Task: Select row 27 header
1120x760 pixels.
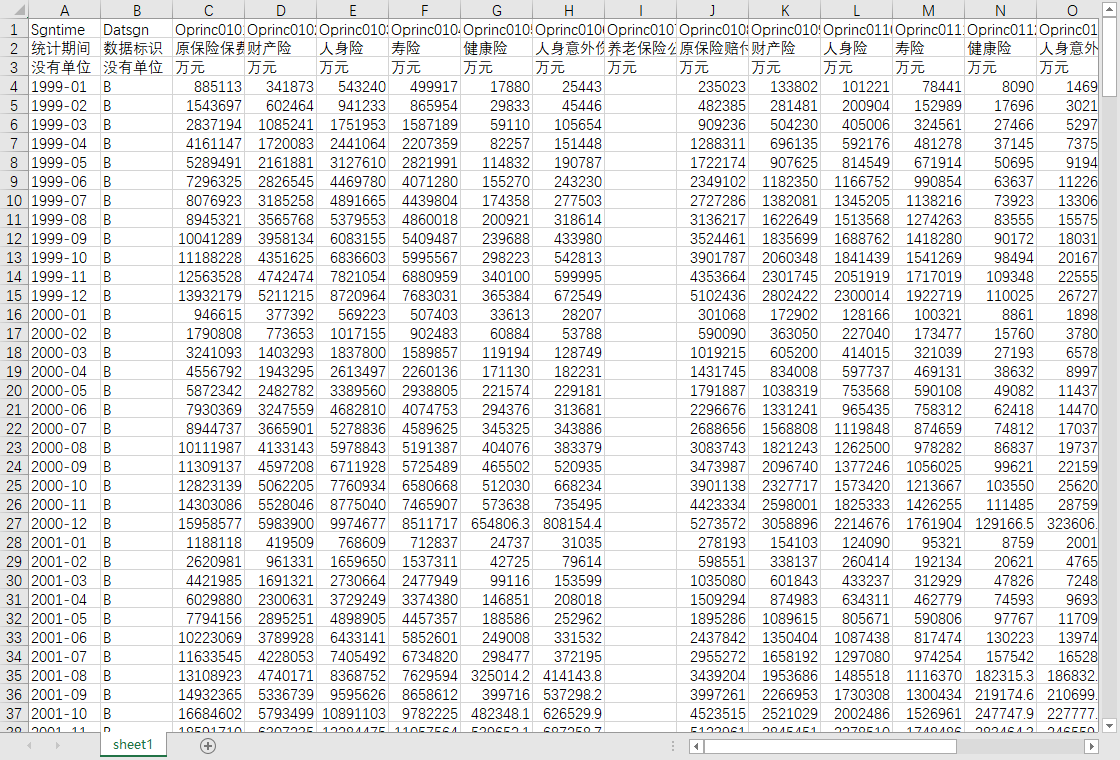Action: (14, 524)
